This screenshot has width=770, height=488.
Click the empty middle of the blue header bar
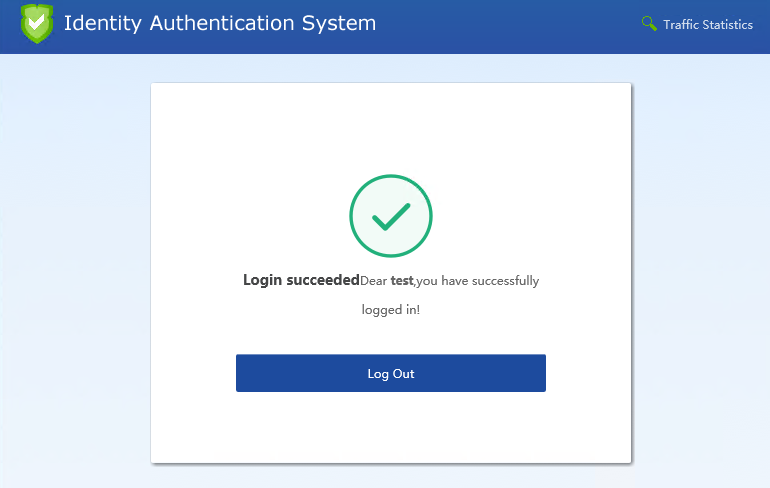coord(510,25)
